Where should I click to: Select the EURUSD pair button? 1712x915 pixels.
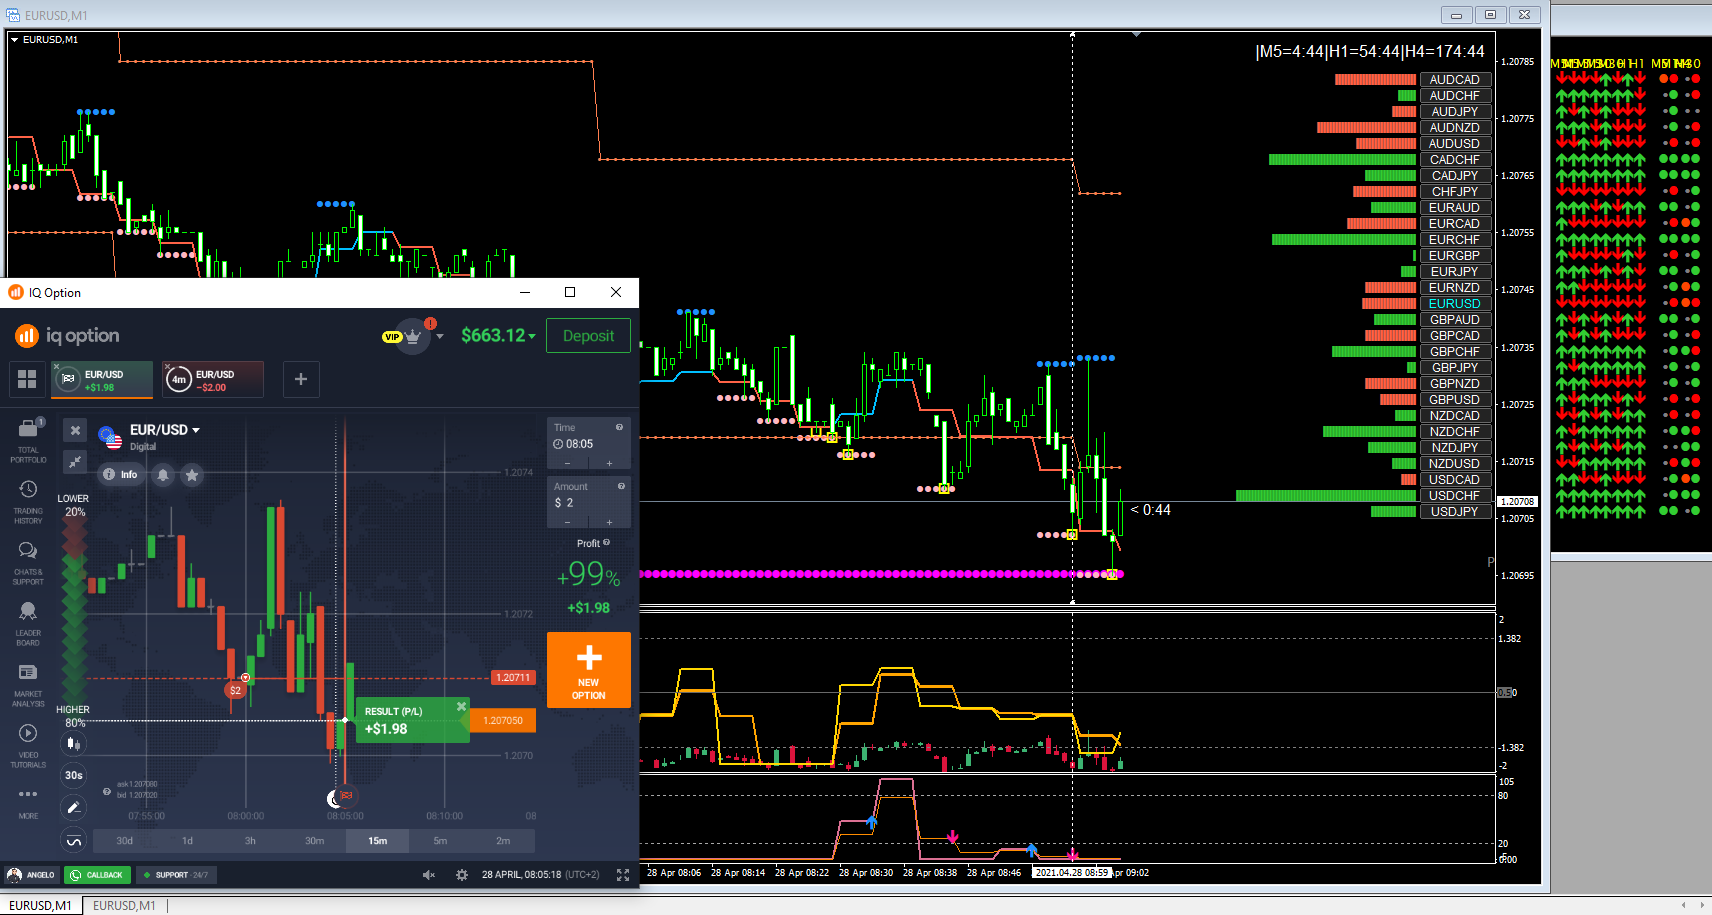point(1455,304)
